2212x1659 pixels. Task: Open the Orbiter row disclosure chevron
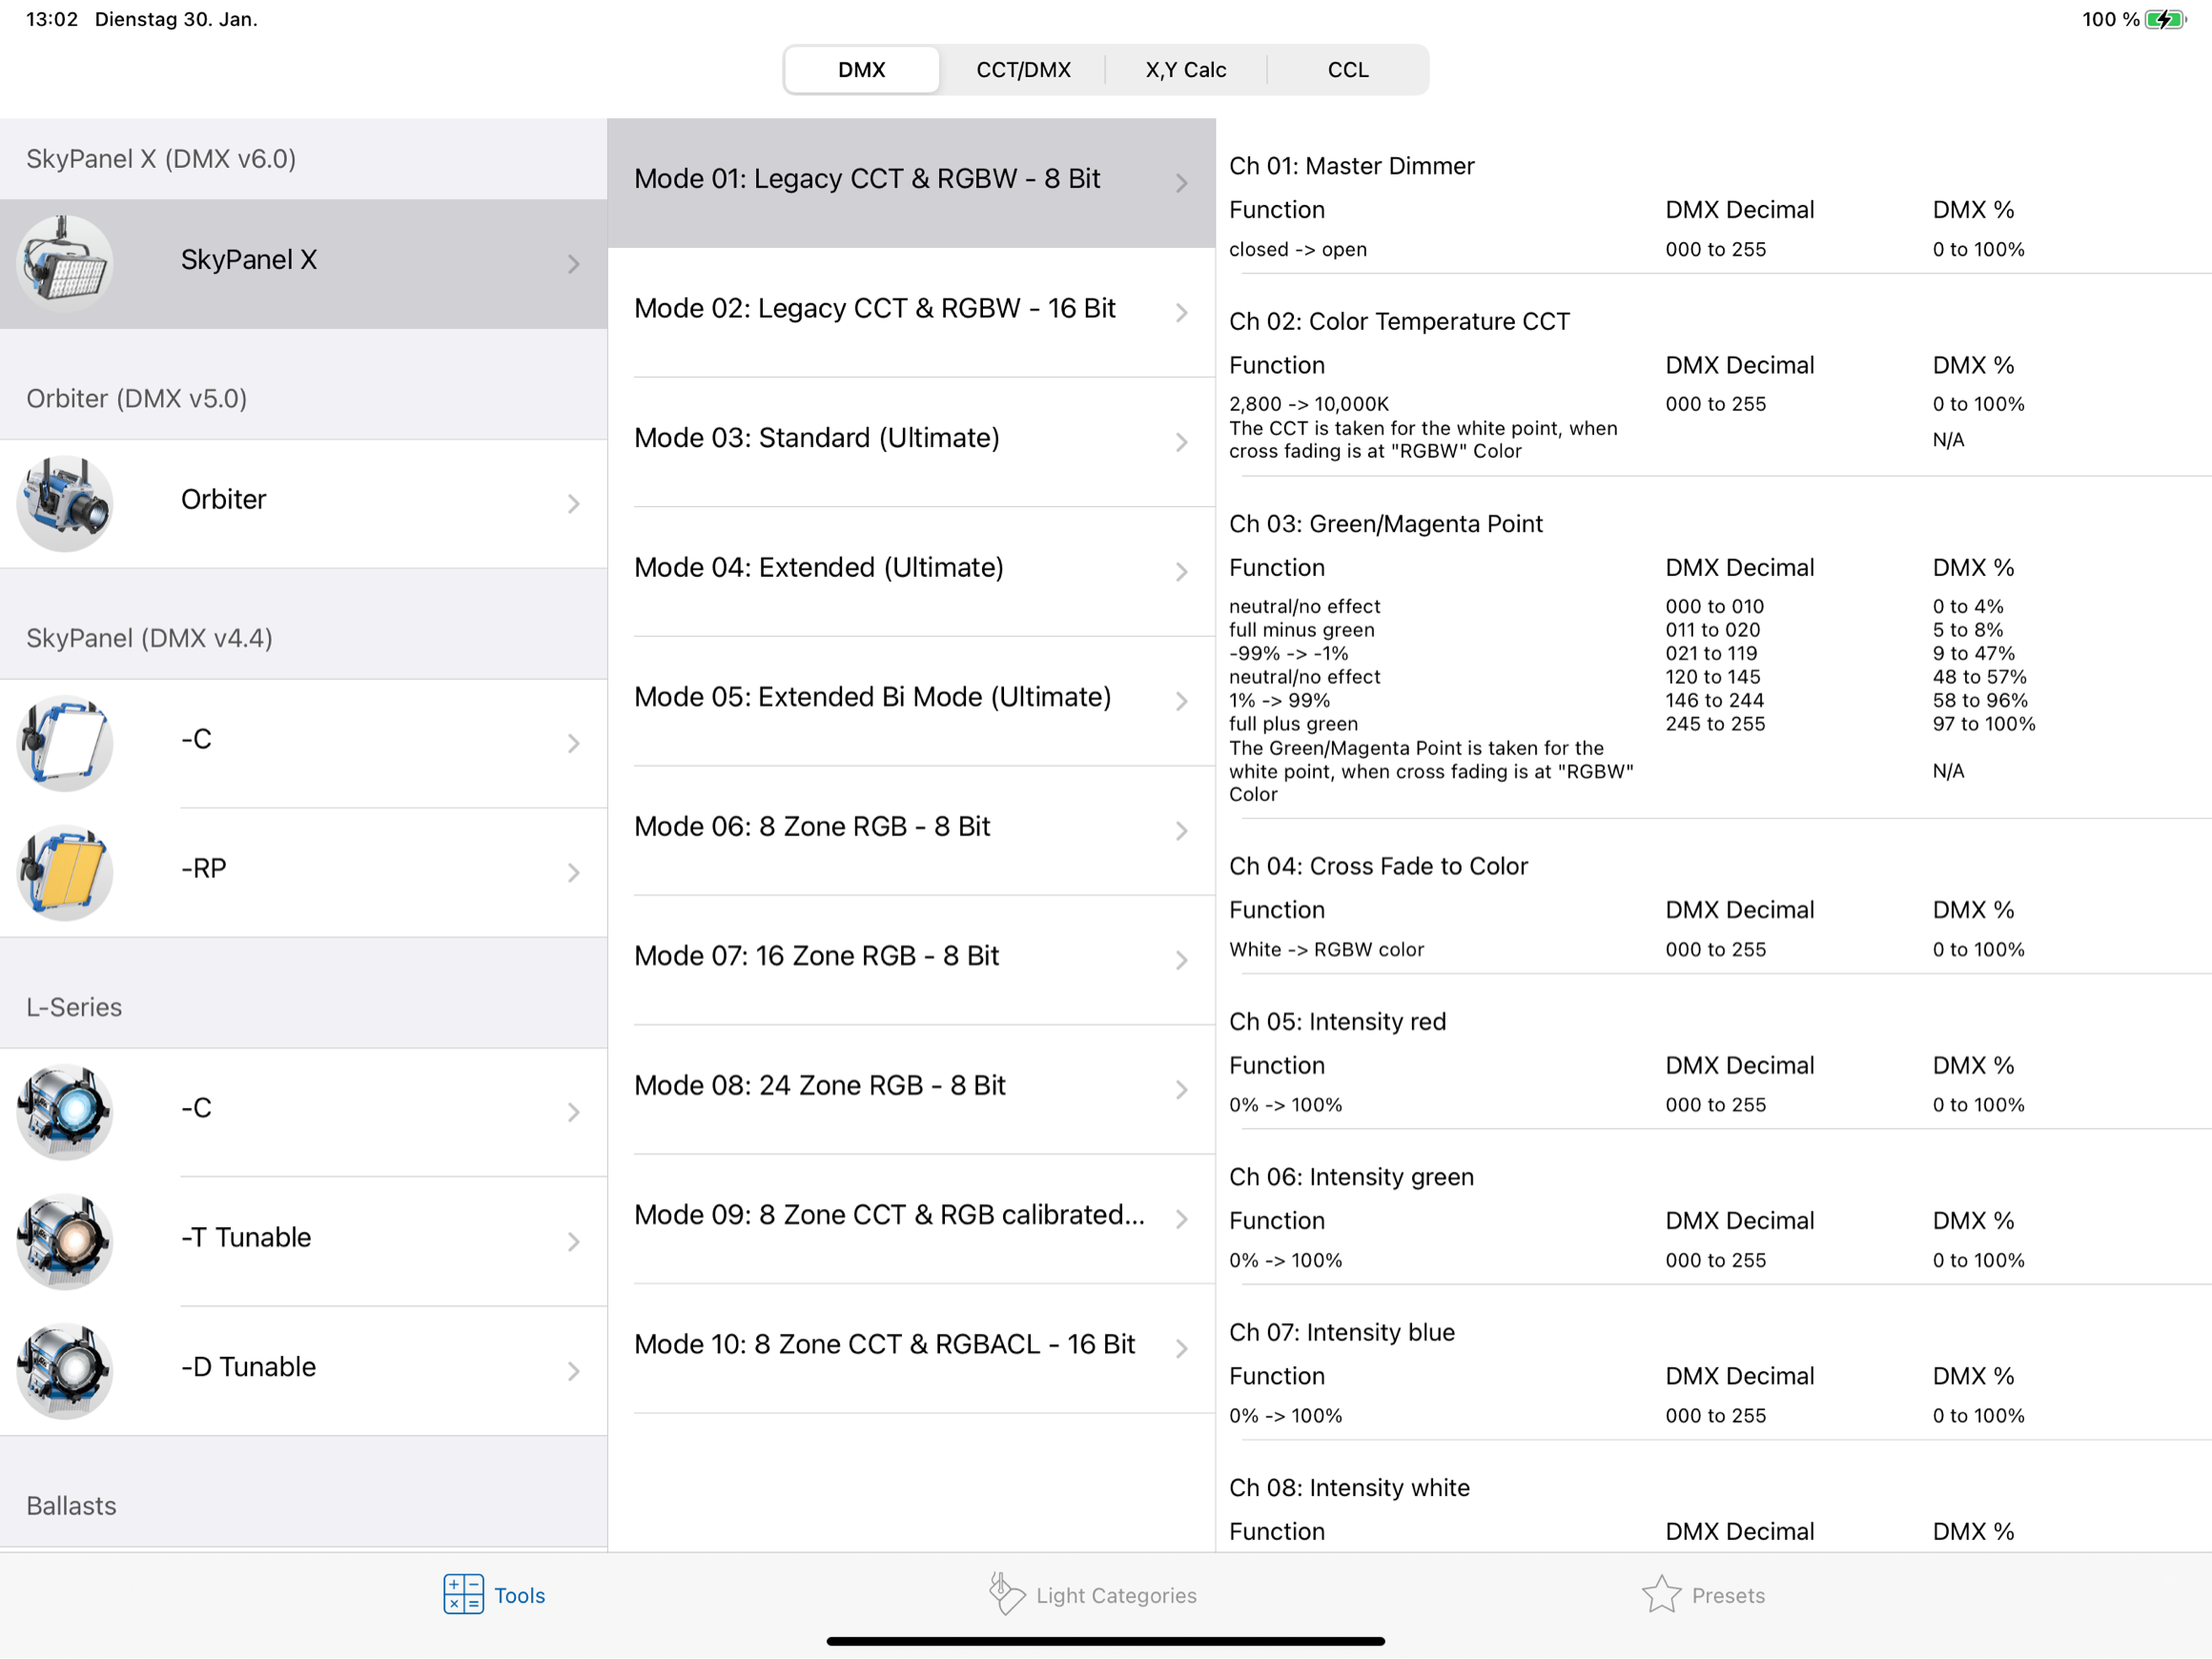tap(573, 503)
